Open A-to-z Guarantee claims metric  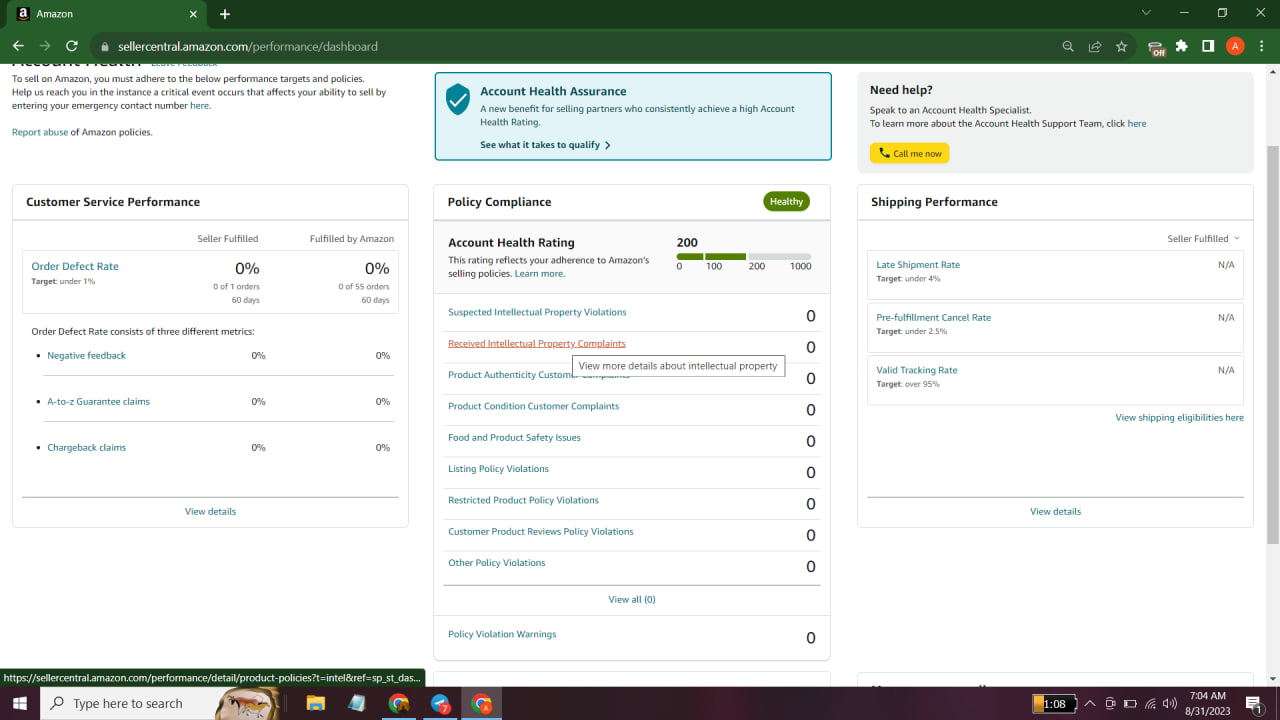(x=98, y=402)
